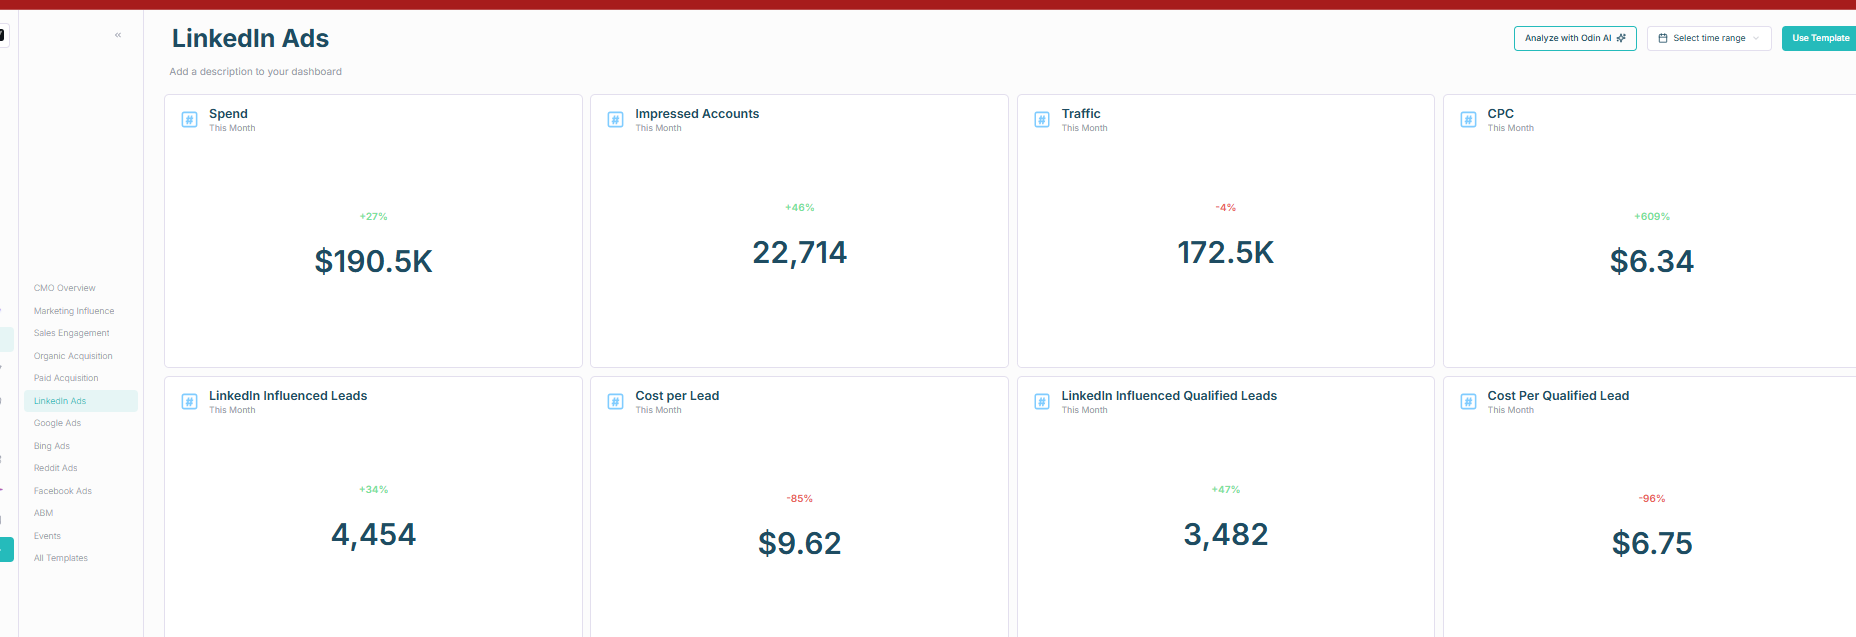Viewport: 1856px width, 637px height.
Task: Click the LinkedIn Influenced Leads card title
Action: (288, 396)
